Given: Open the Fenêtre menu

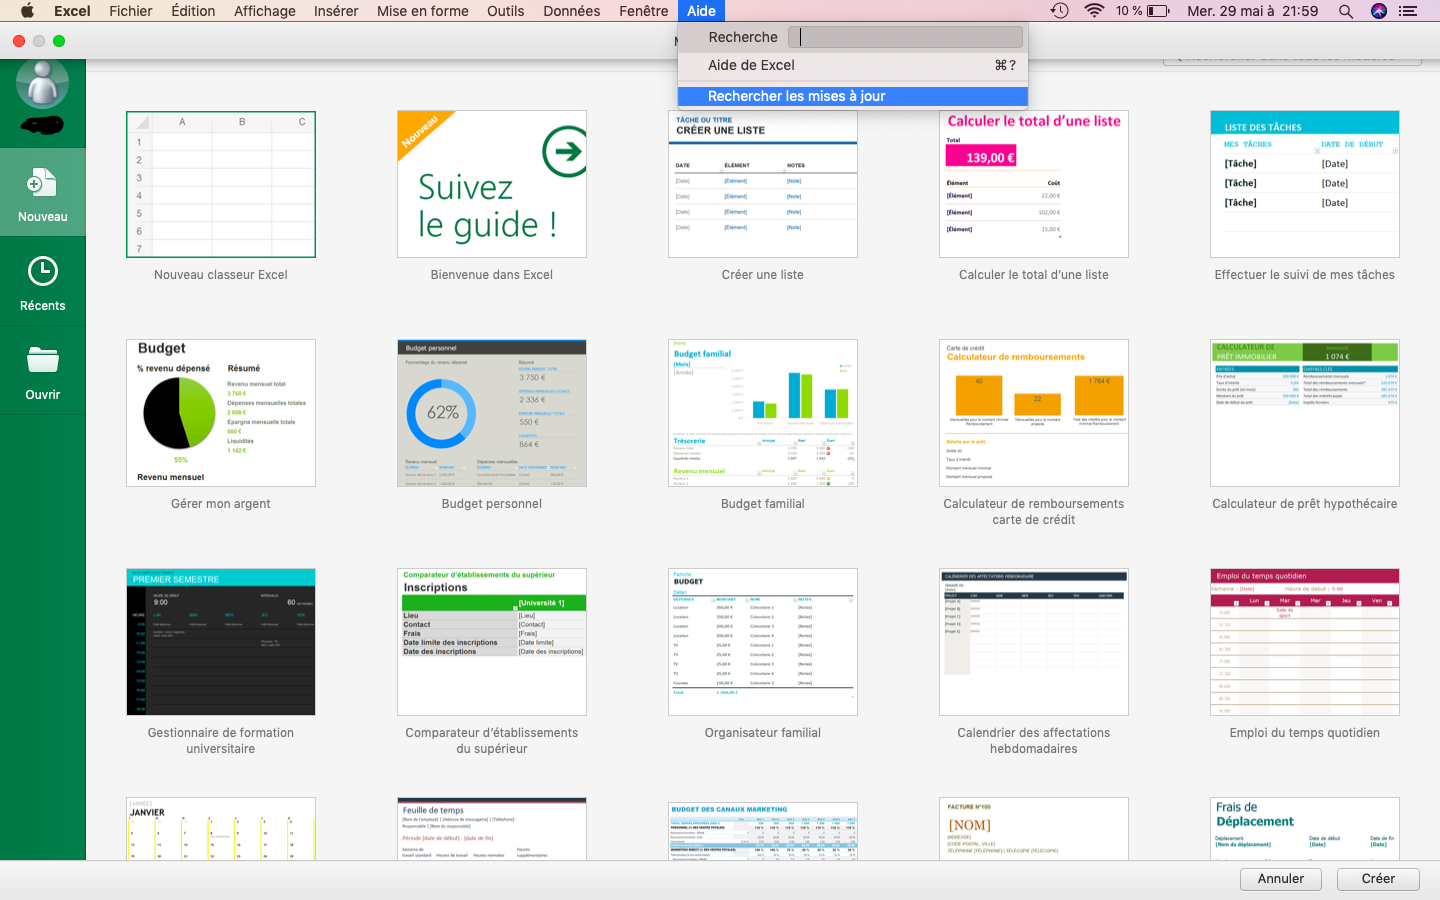Looking at the screenshot, I should [644, 11].
